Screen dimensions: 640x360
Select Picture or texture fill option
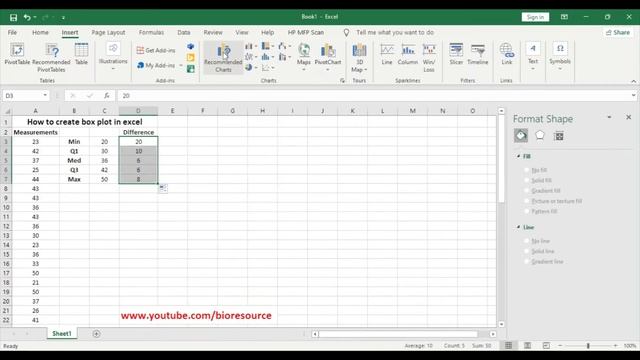[x=527, y=201]
